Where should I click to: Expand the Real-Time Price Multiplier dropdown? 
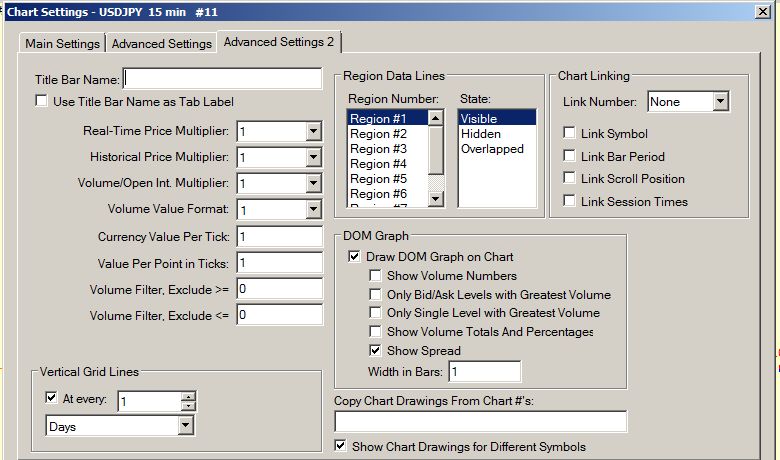(x=313, y=131)
